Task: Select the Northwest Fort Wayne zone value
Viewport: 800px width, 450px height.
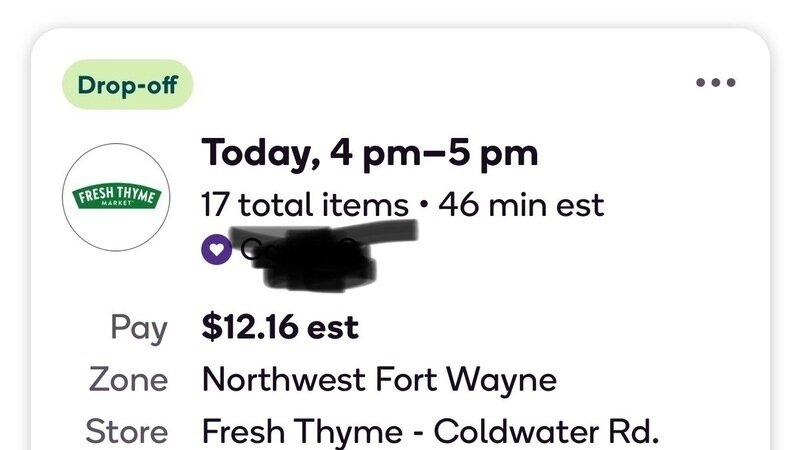Action: [379, 380]
